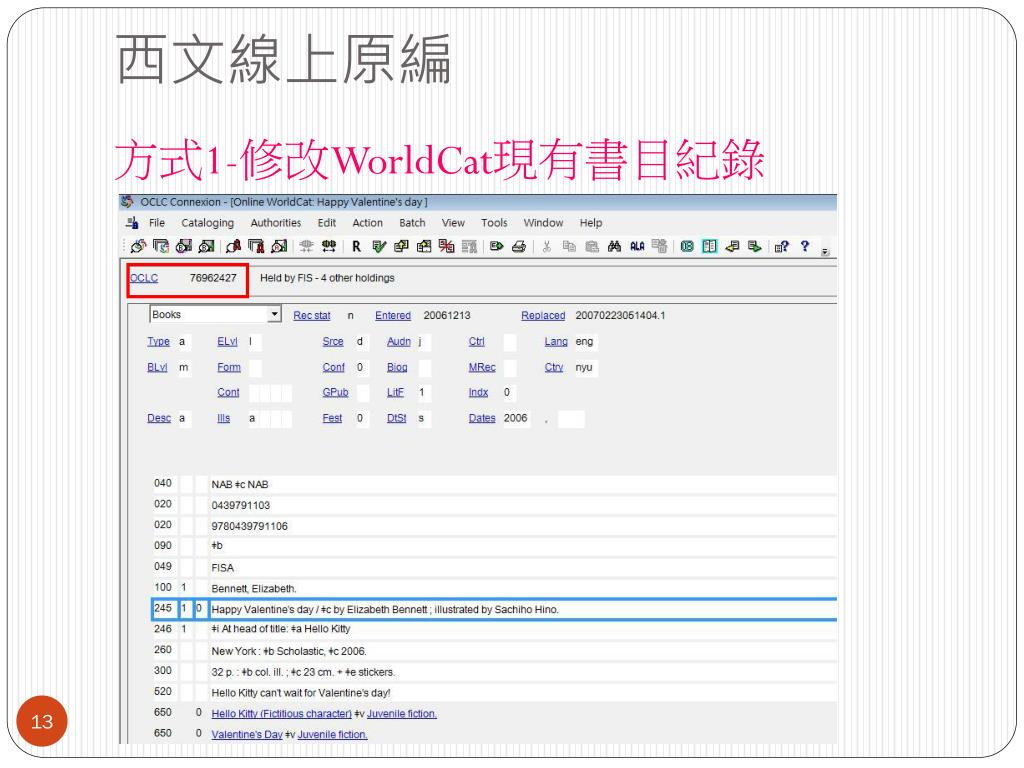Click the Type fixed-field link
The width and height of the screenshot is (1024, 768).
click(x=158, y=342)
